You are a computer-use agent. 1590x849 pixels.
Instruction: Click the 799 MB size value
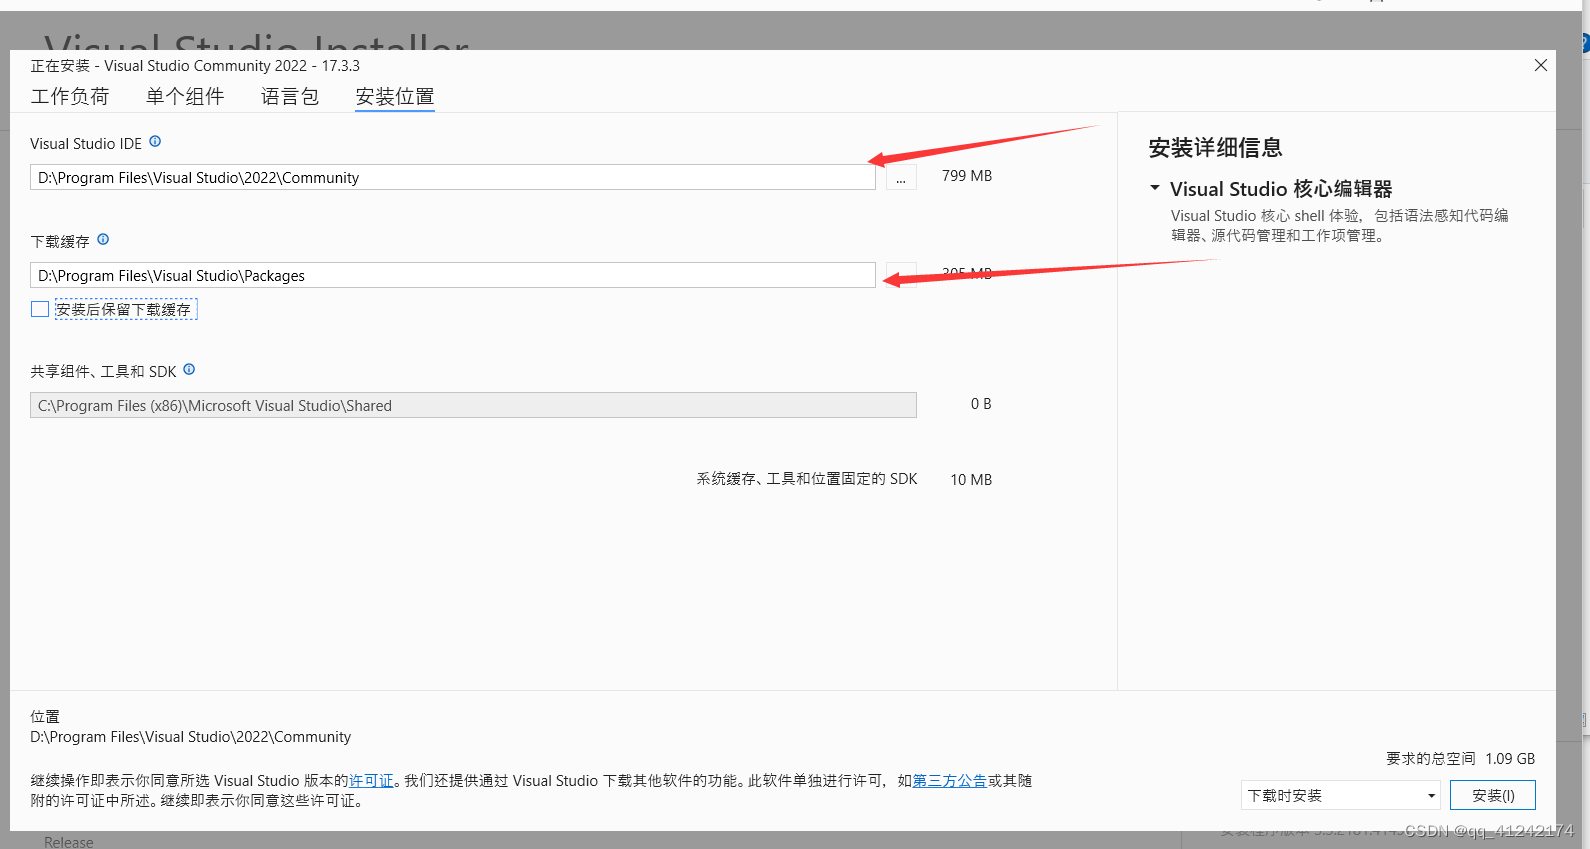967,176
